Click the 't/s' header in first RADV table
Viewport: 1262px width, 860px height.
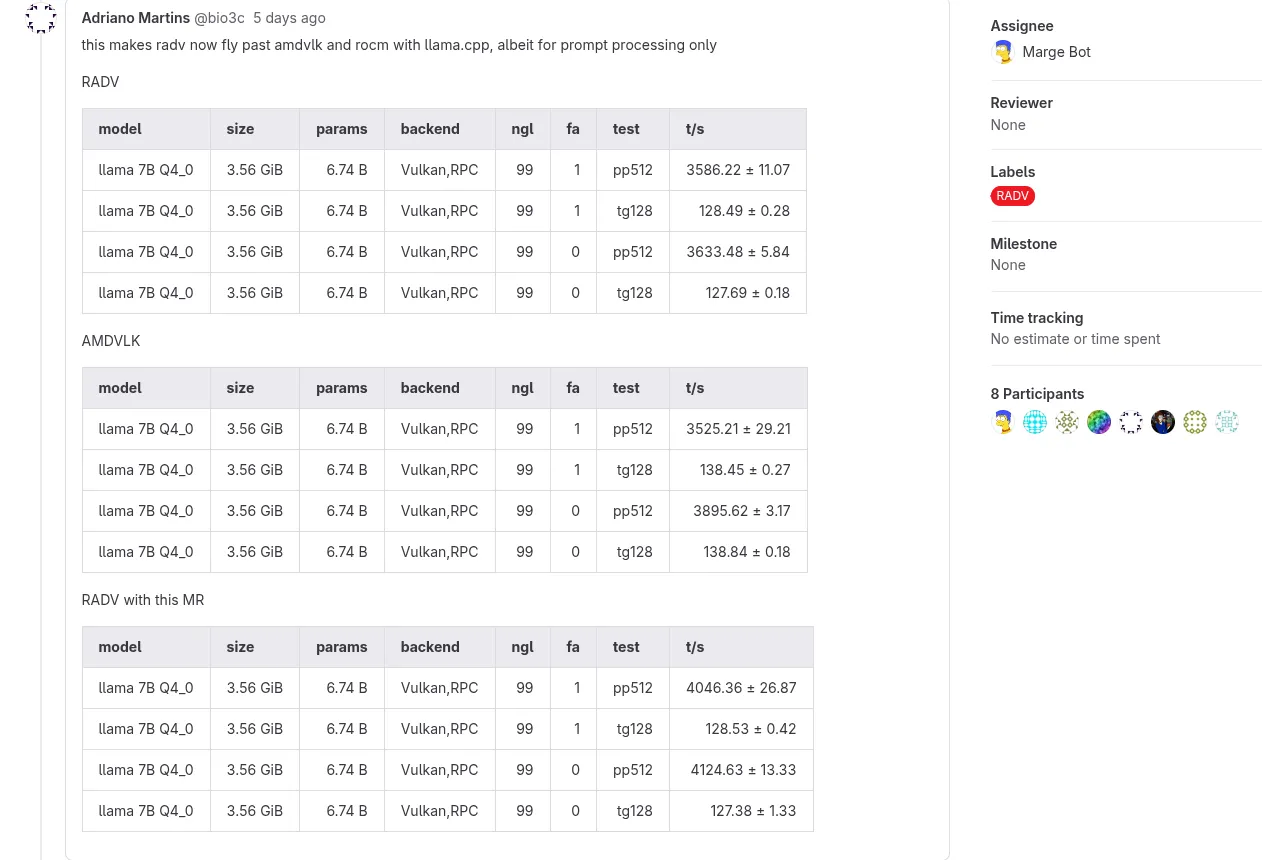[695, 129]
